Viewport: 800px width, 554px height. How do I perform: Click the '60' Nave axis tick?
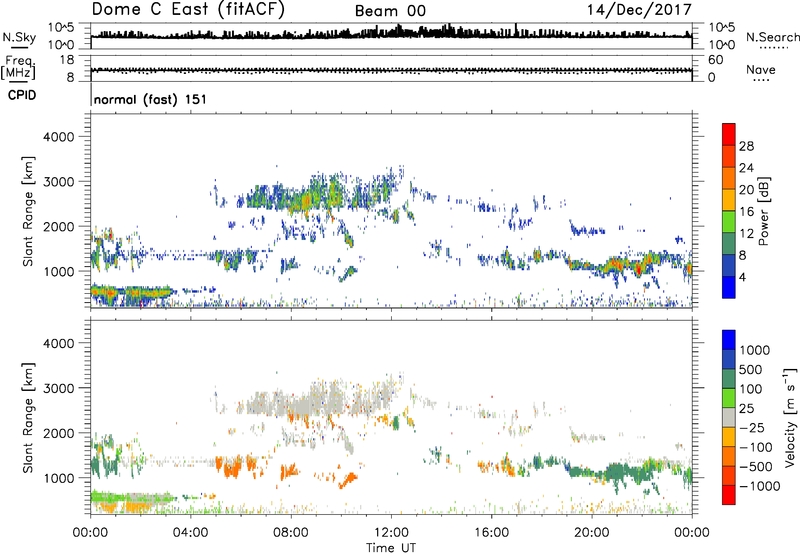pos(715,60)
